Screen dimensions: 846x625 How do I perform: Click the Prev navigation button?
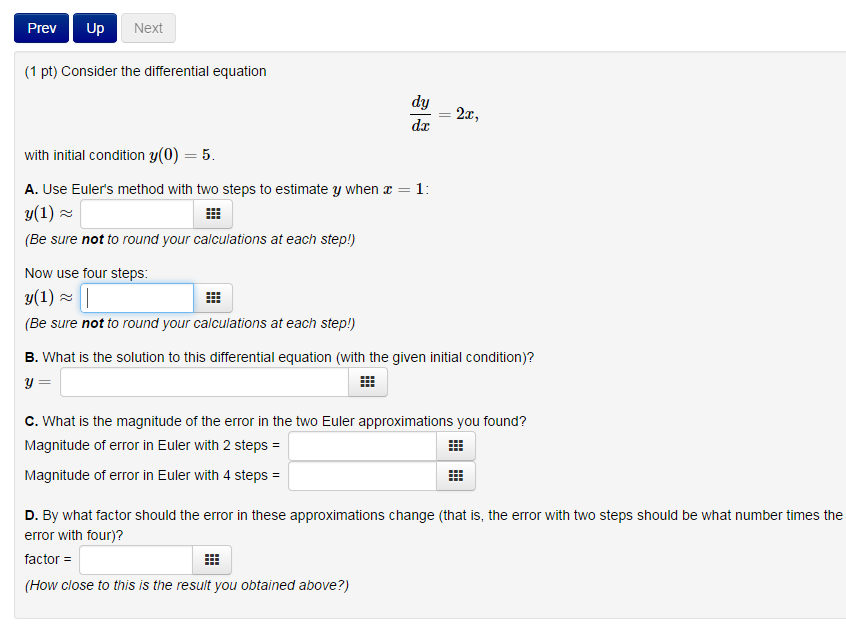coord(40,28)
